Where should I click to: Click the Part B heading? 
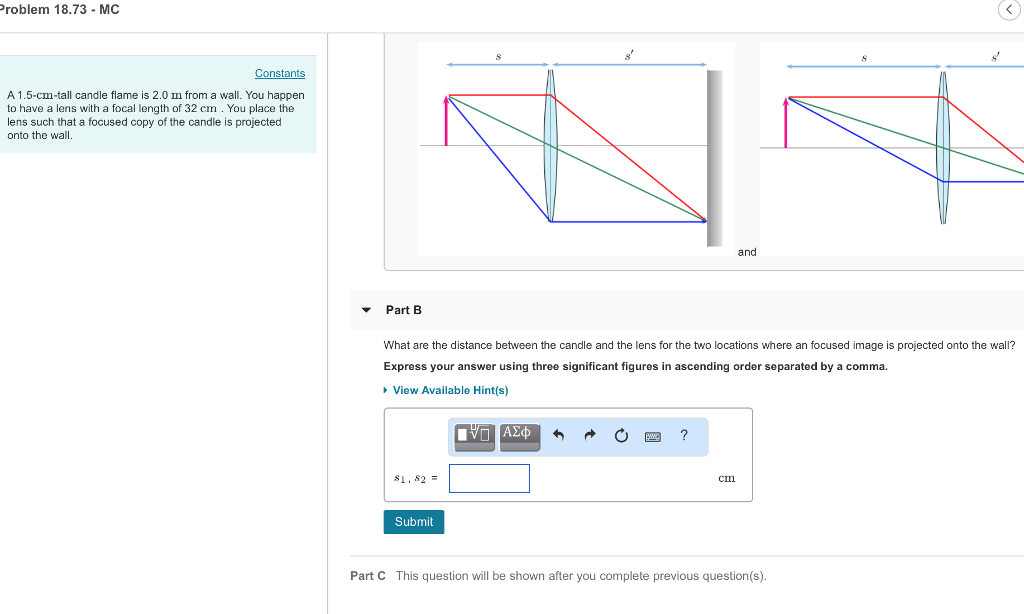404,310
